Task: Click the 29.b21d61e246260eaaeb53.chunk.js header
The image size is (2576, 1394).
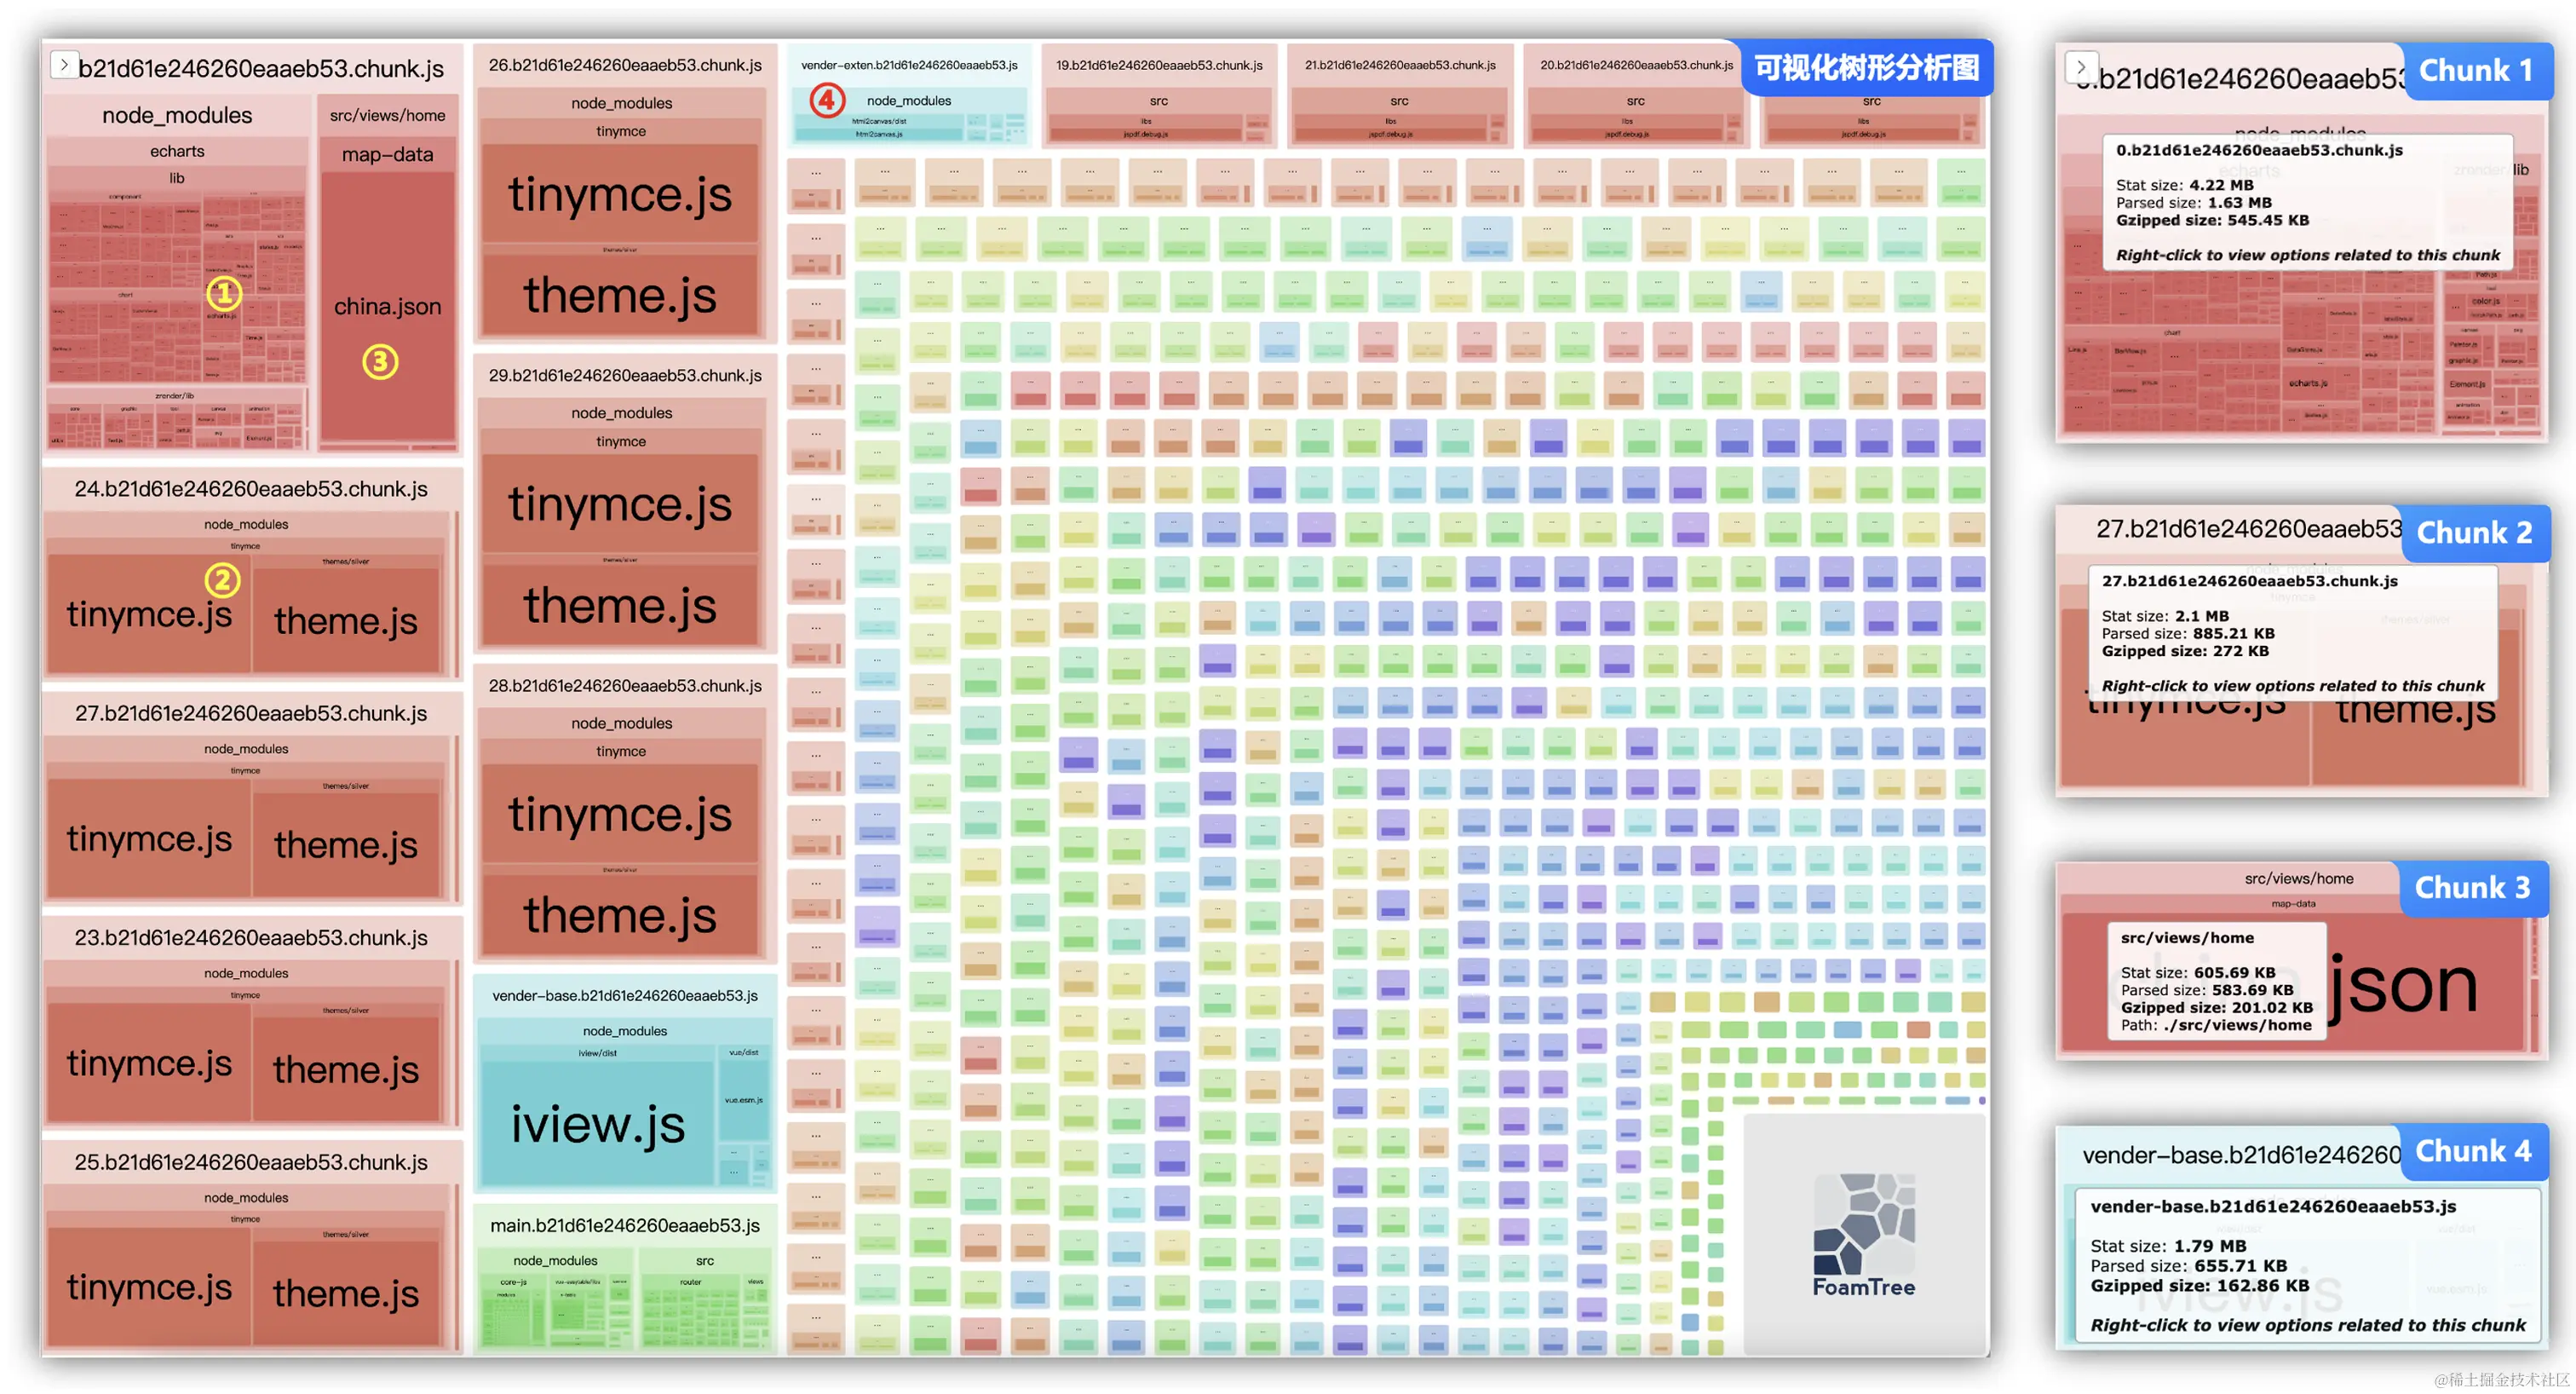Action: (625, 375)
